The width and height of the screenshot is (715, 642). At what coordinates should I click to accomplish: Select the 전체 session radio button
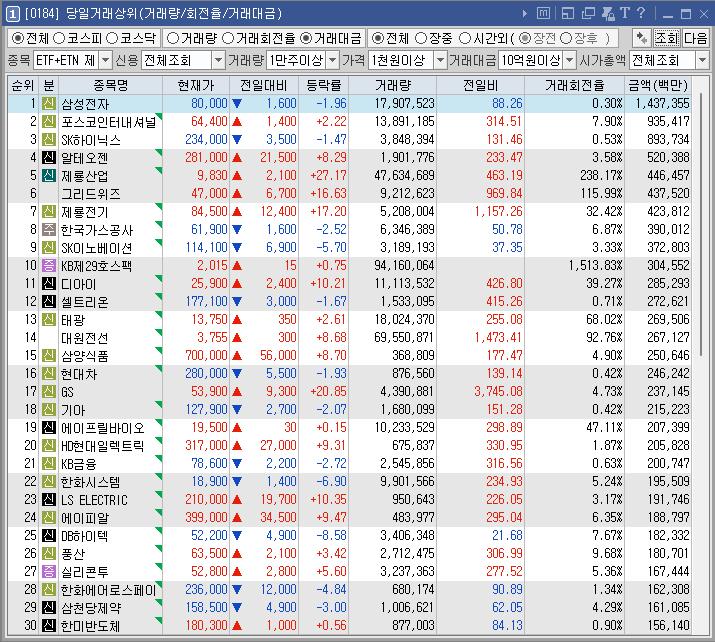pos(378,38)
